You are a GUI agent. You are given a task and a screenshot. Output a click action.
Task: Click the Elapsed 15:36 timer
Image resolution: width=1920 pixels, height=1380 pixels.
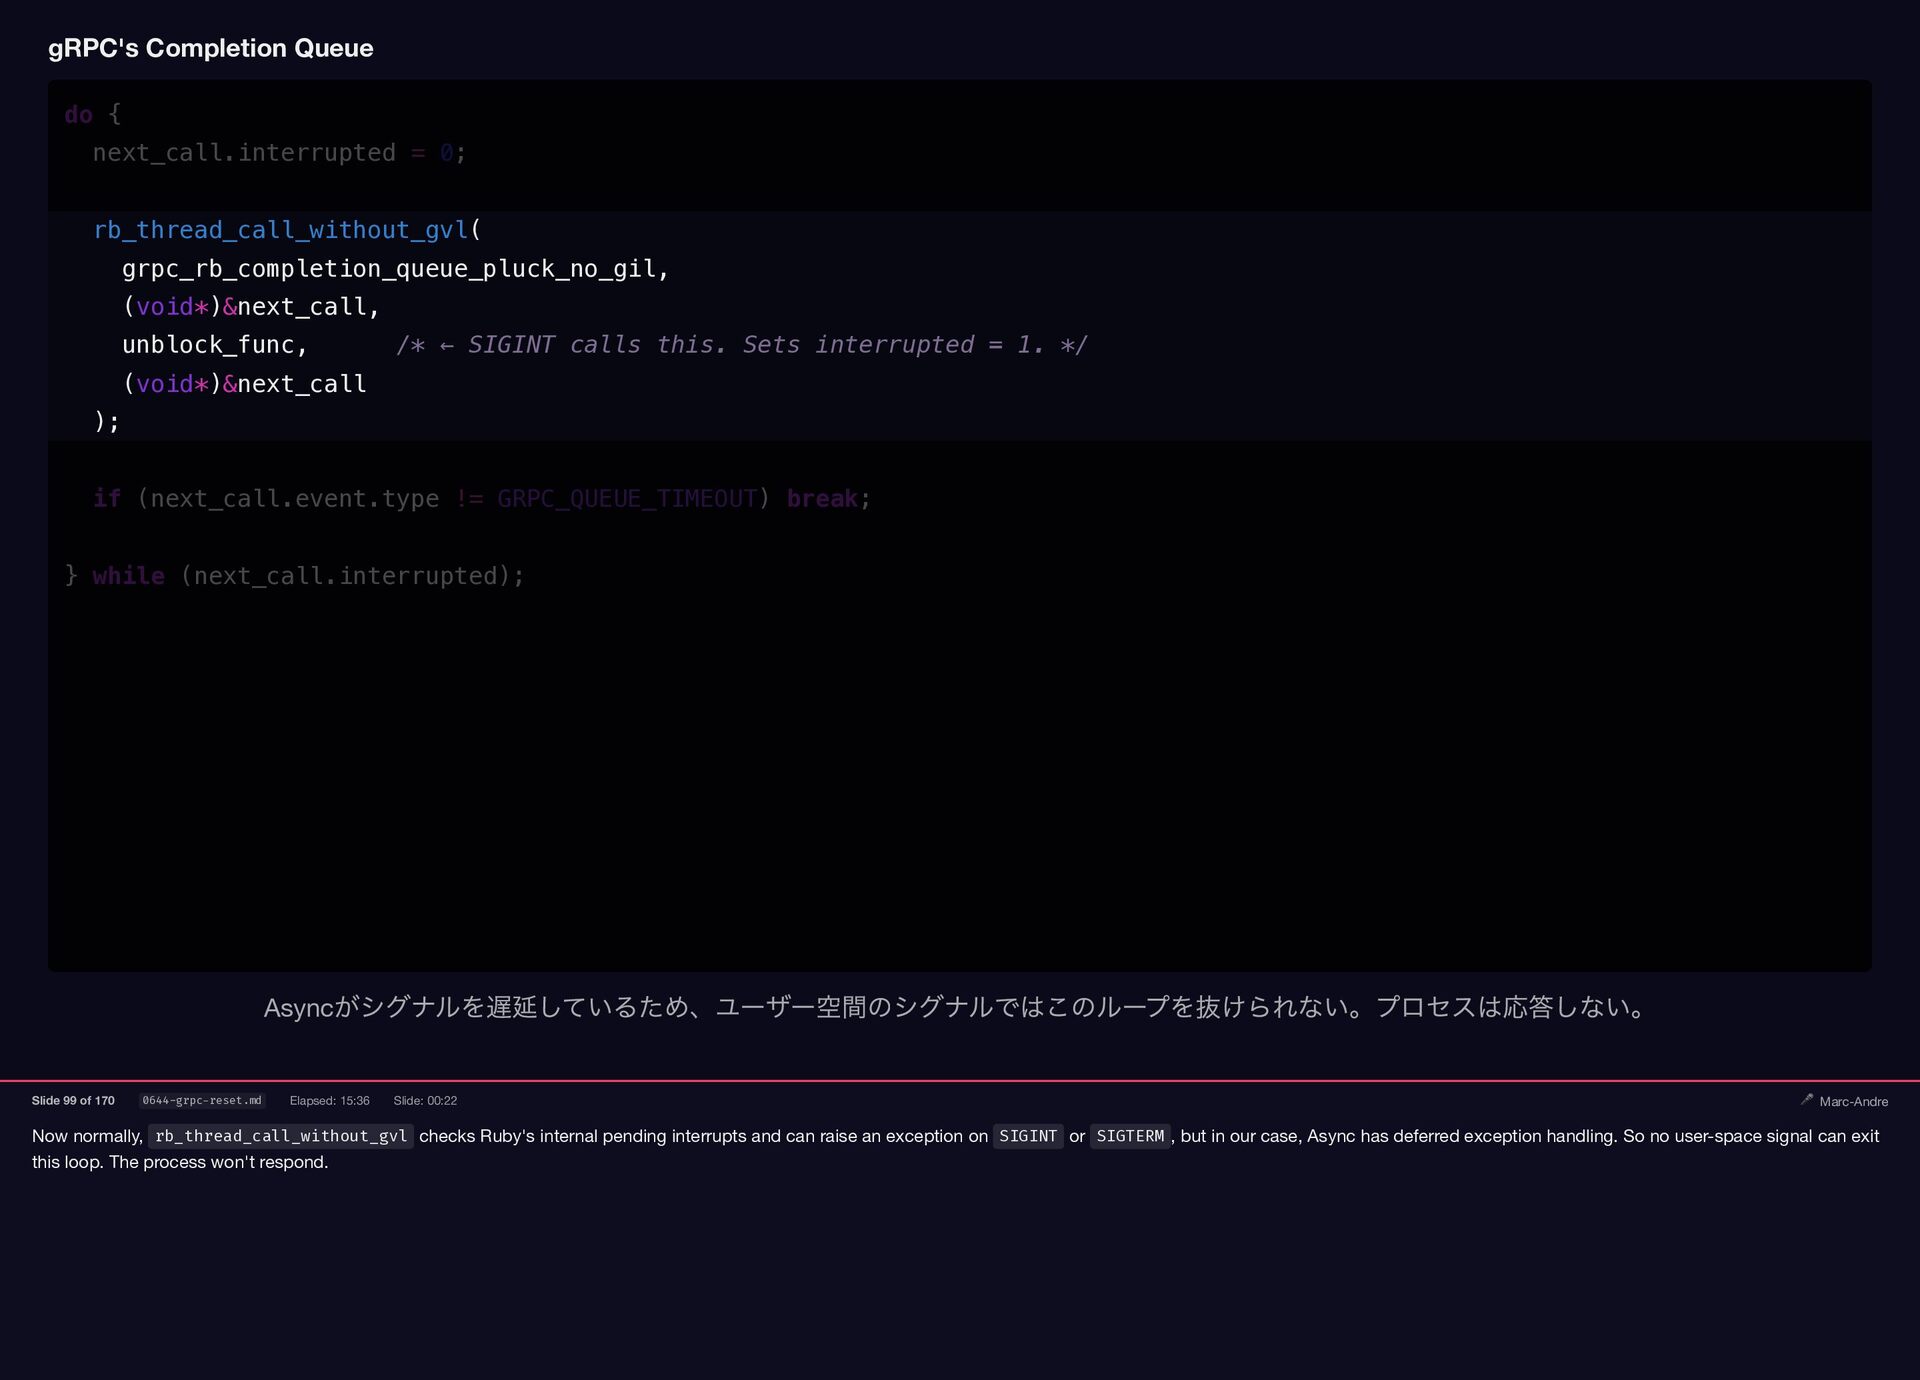click(x=329, y=1100)
